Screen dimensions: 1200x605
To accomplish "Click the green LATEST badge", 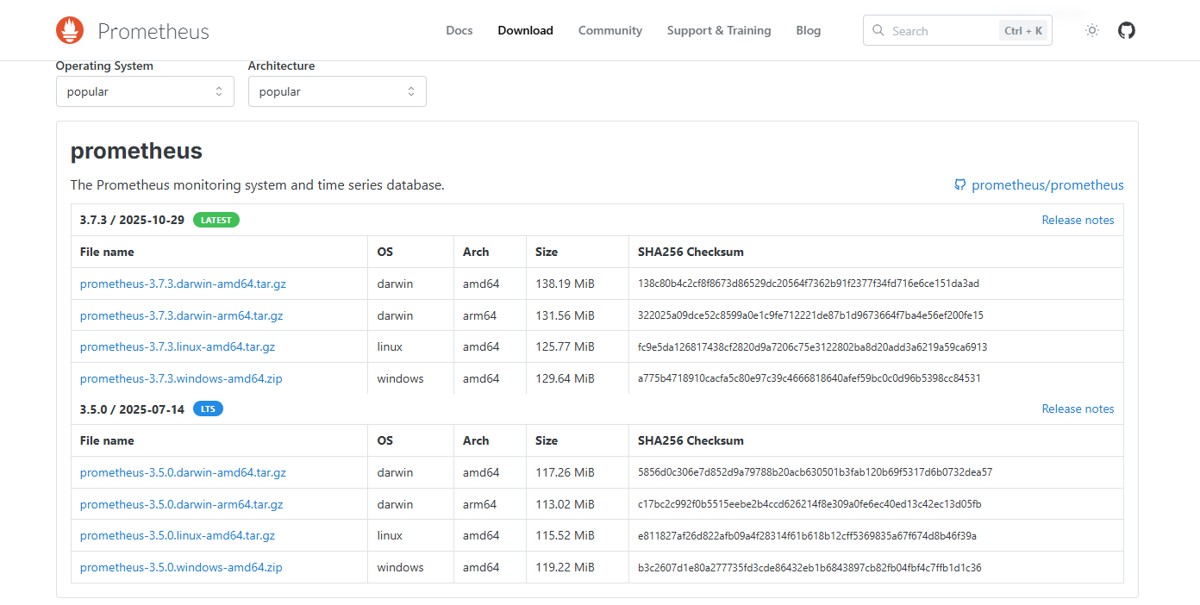I will click(x=216, y=220).
